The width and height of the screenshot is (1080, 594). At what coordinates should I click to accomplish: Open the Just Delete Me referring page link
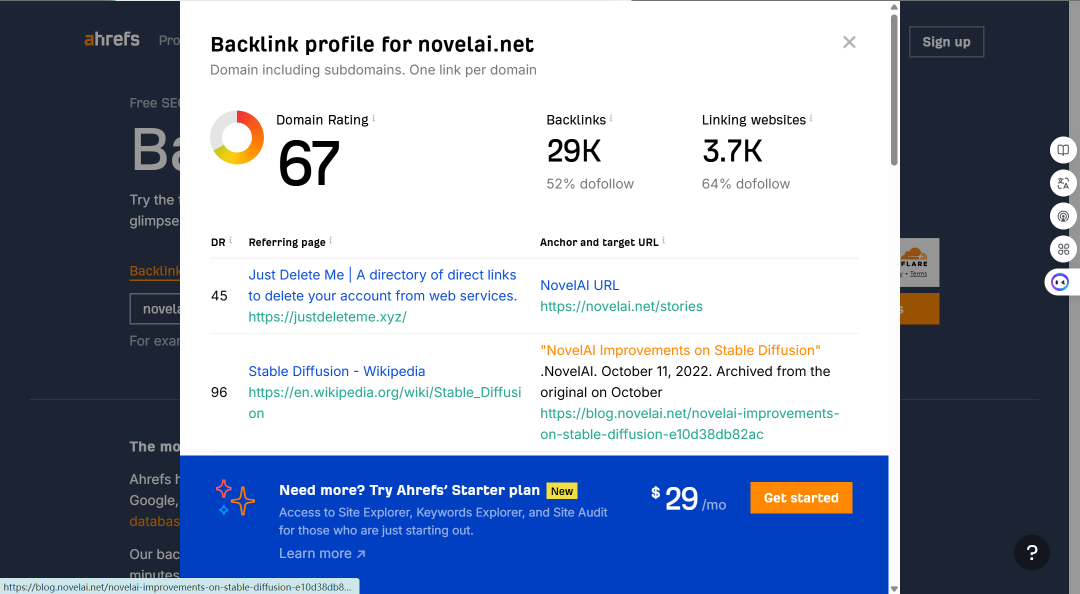pos(382,285)
